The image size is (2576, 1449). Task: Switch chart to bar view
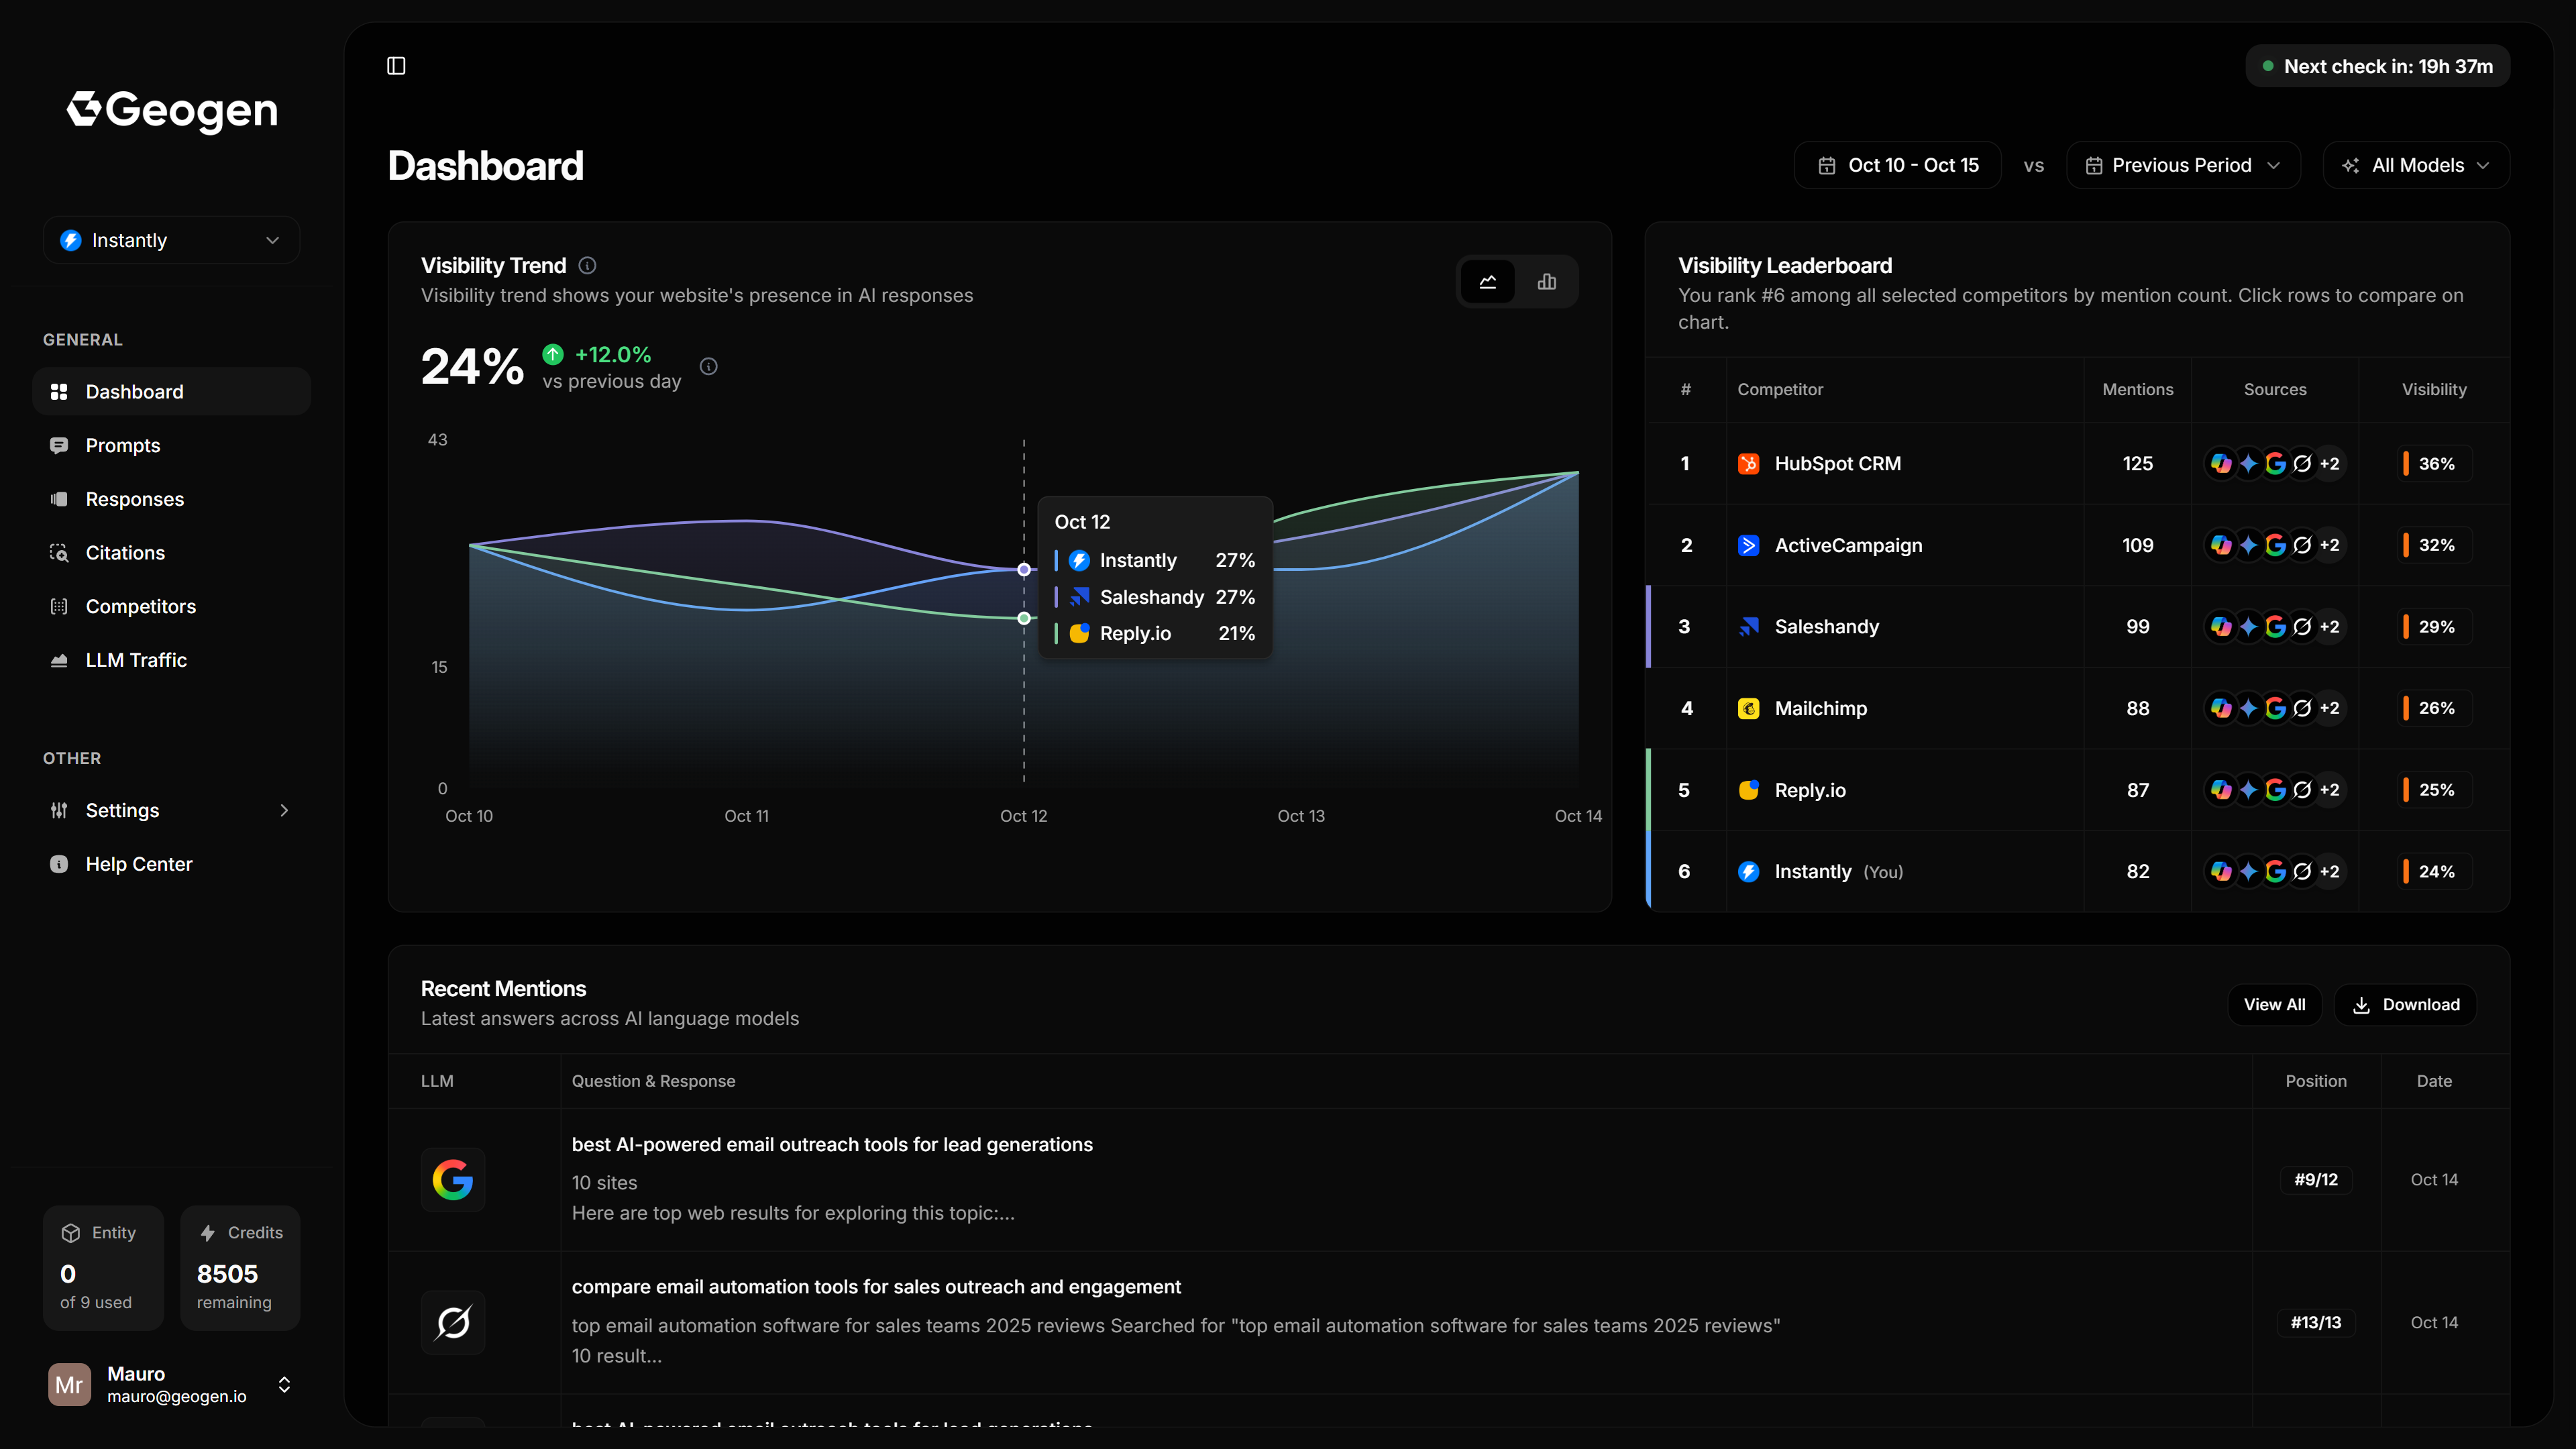[1546, 281]
